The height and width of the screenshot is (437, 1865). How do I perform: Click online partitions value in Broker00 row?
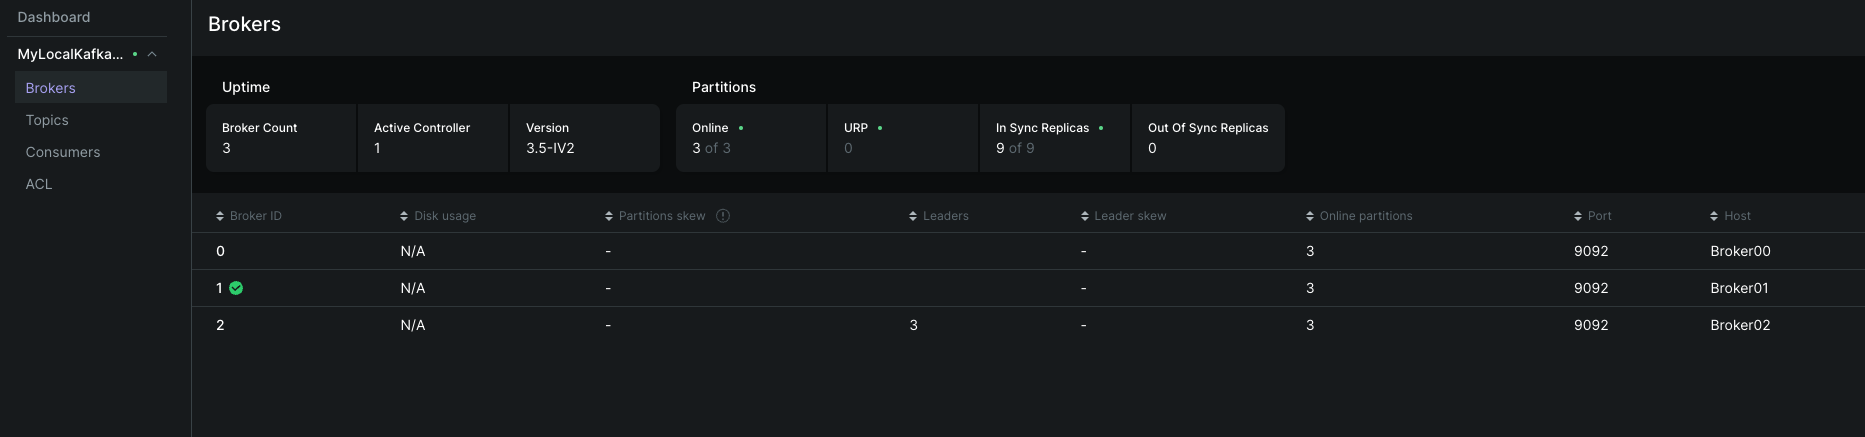[1310, 251]
